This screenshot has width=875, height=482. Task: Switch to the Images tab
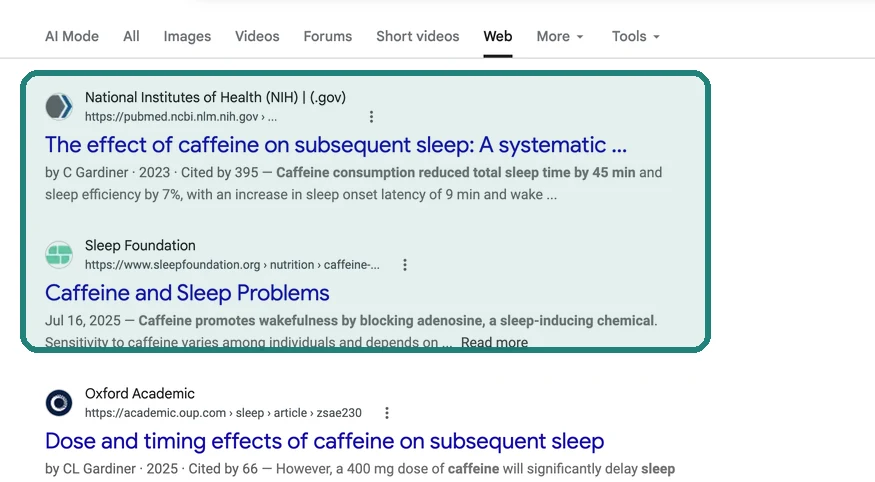[x=187, y=36]
